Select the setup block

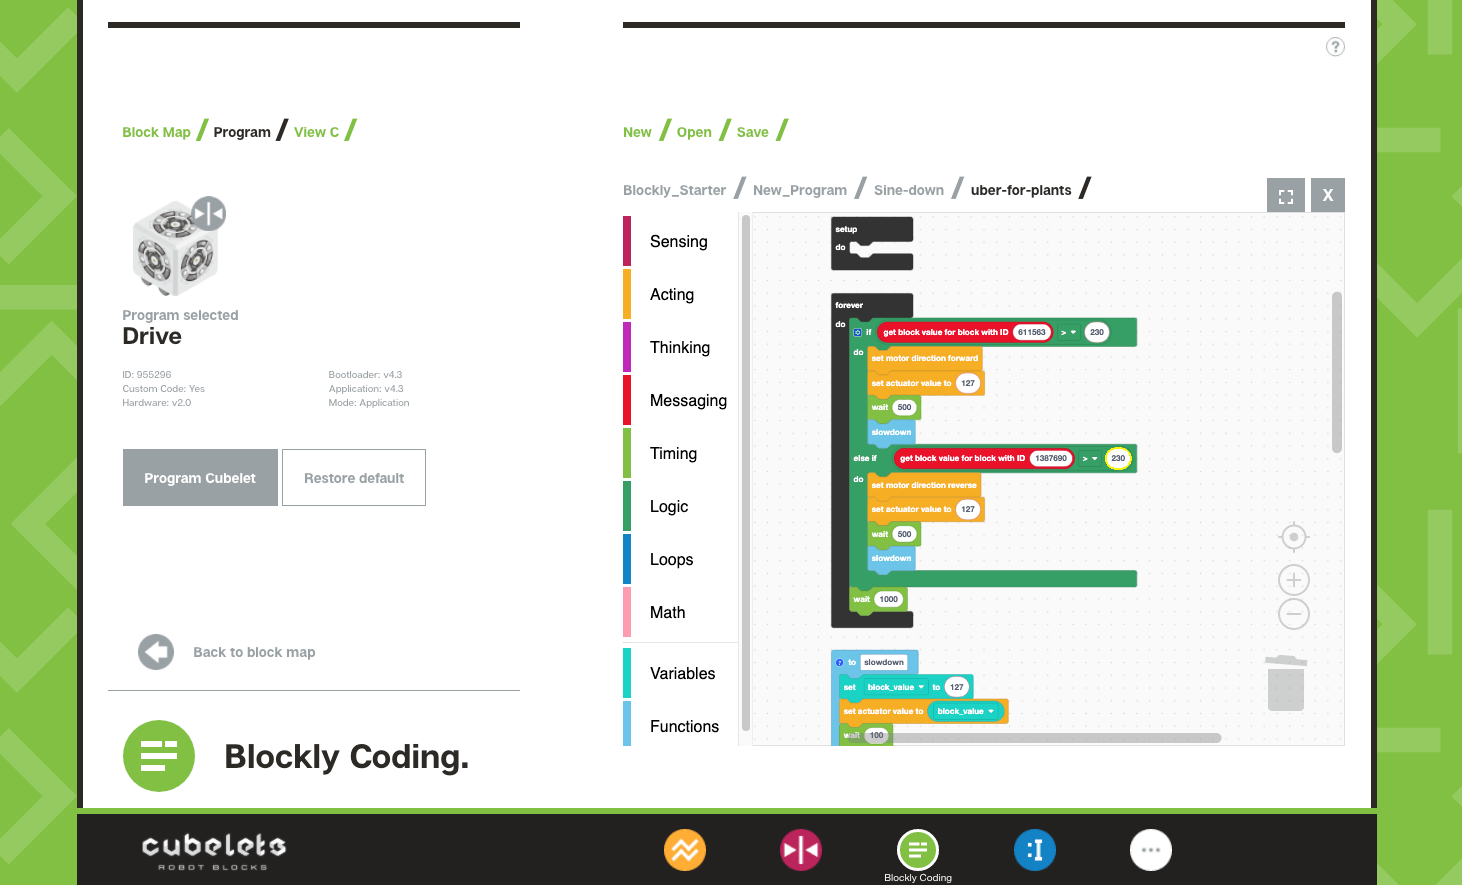(872, 229)
